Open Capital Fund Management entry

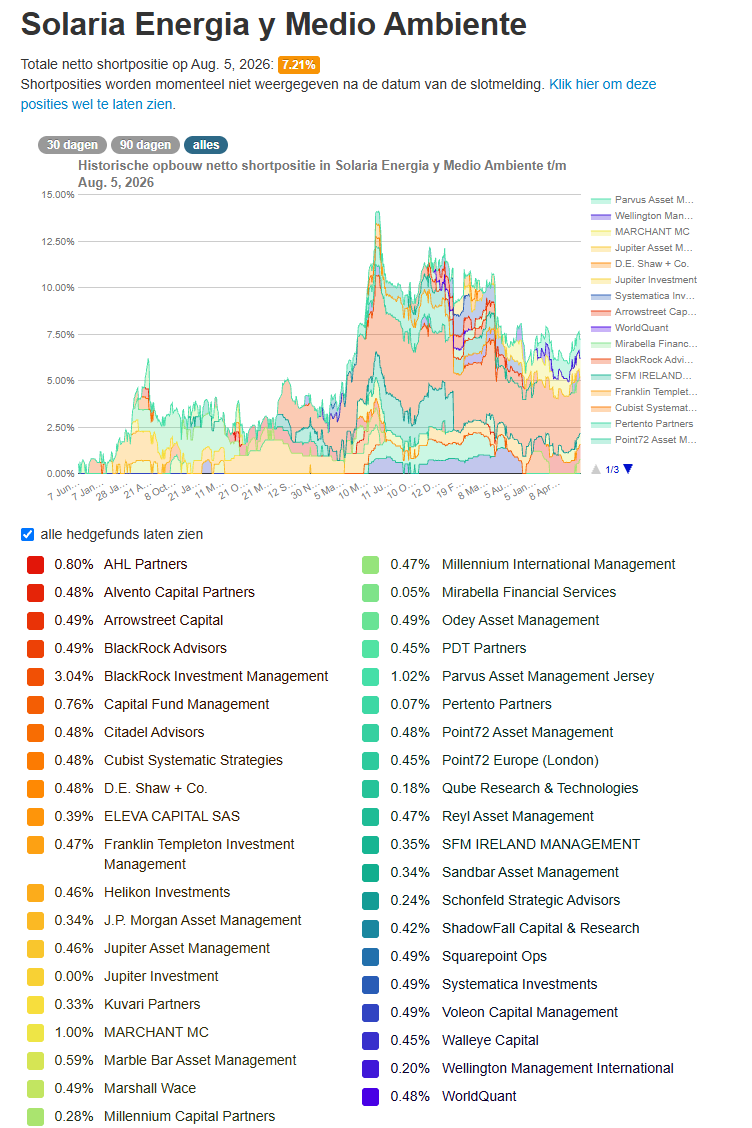point(186,705)
